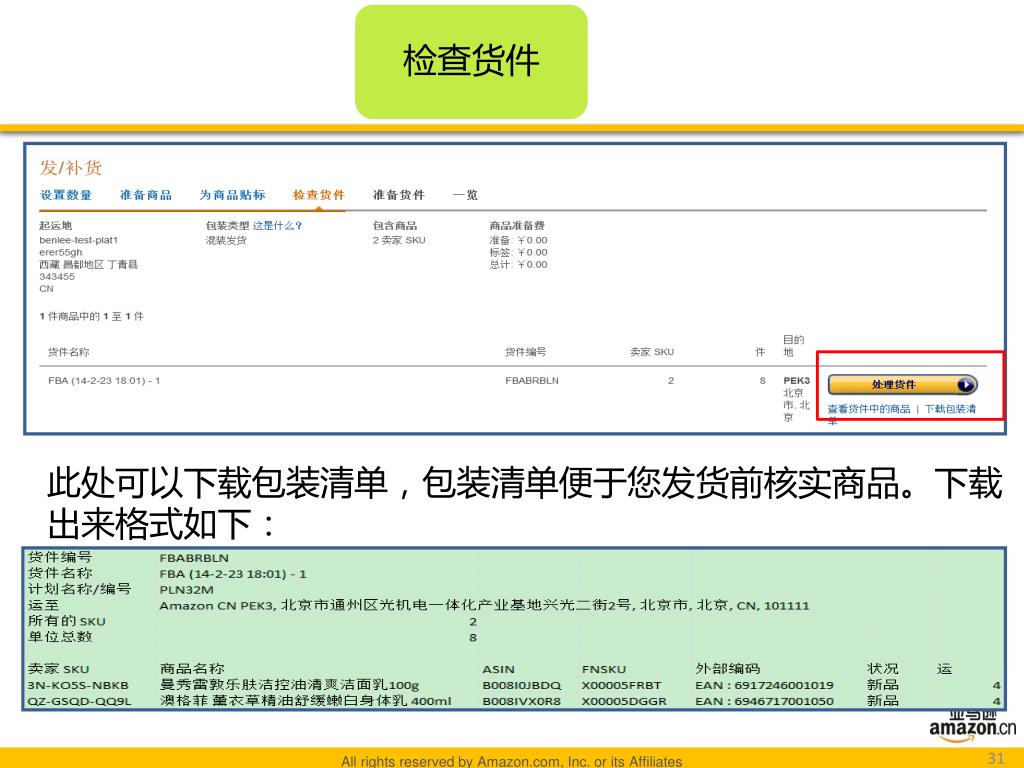Screen dimensions: 1024x768
Task: Click FNSKU X00005DGGR cell
Action: tap(624, 701)
